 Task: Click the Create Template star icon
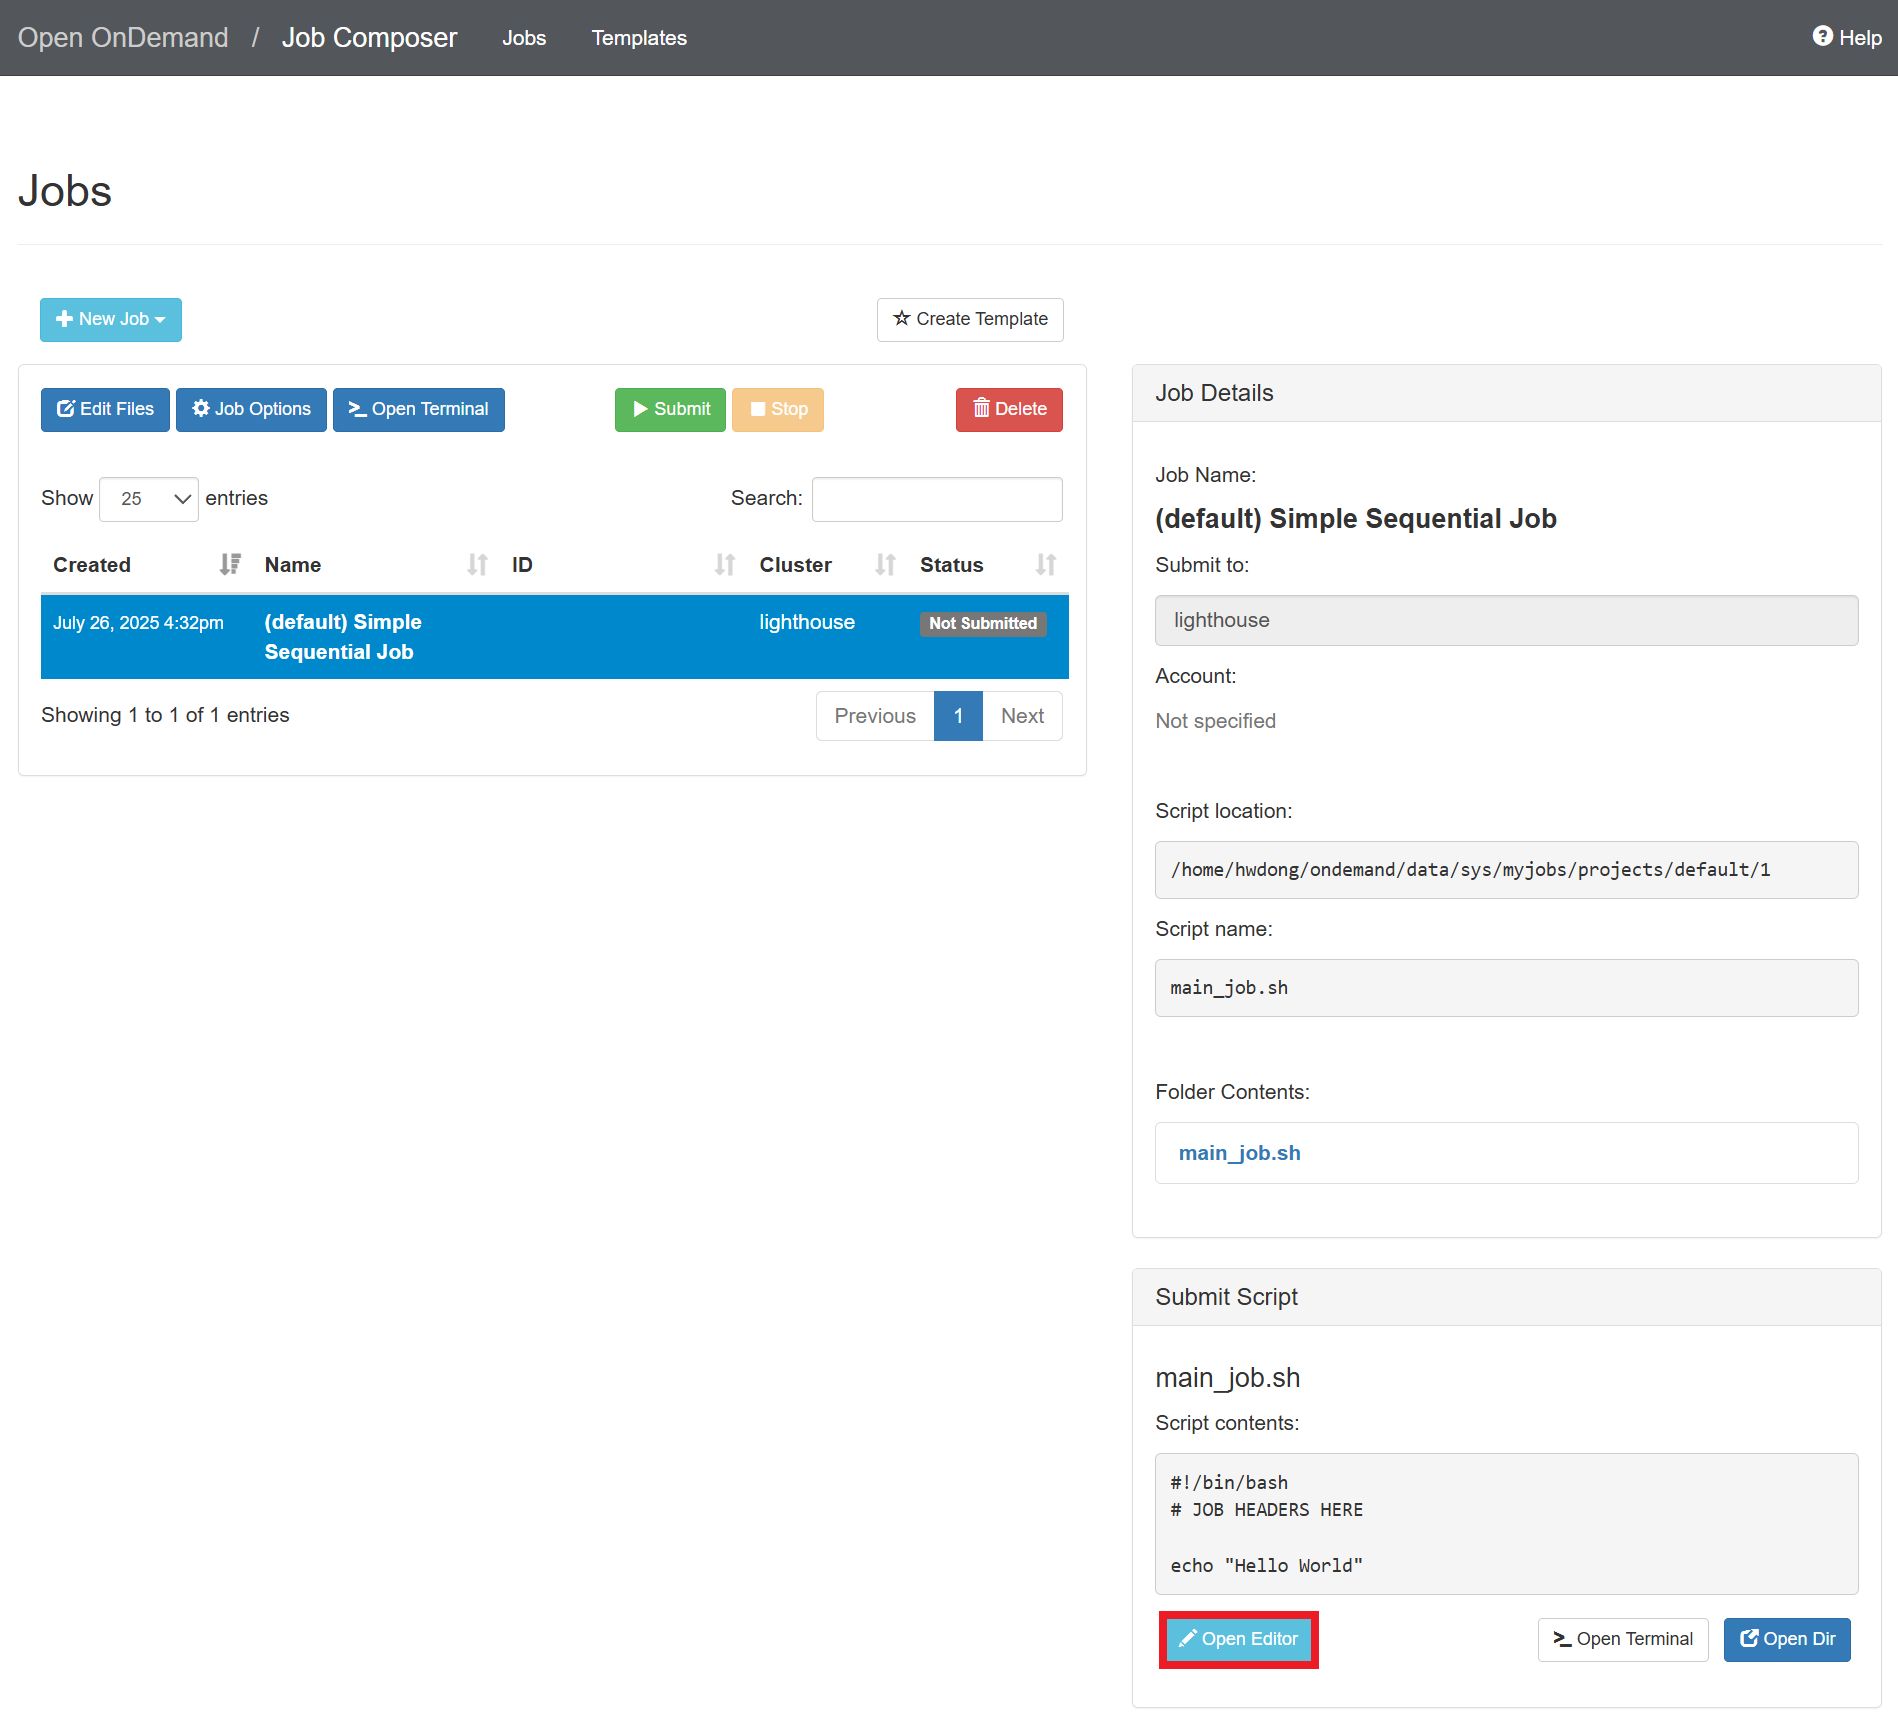pos(900,319)
